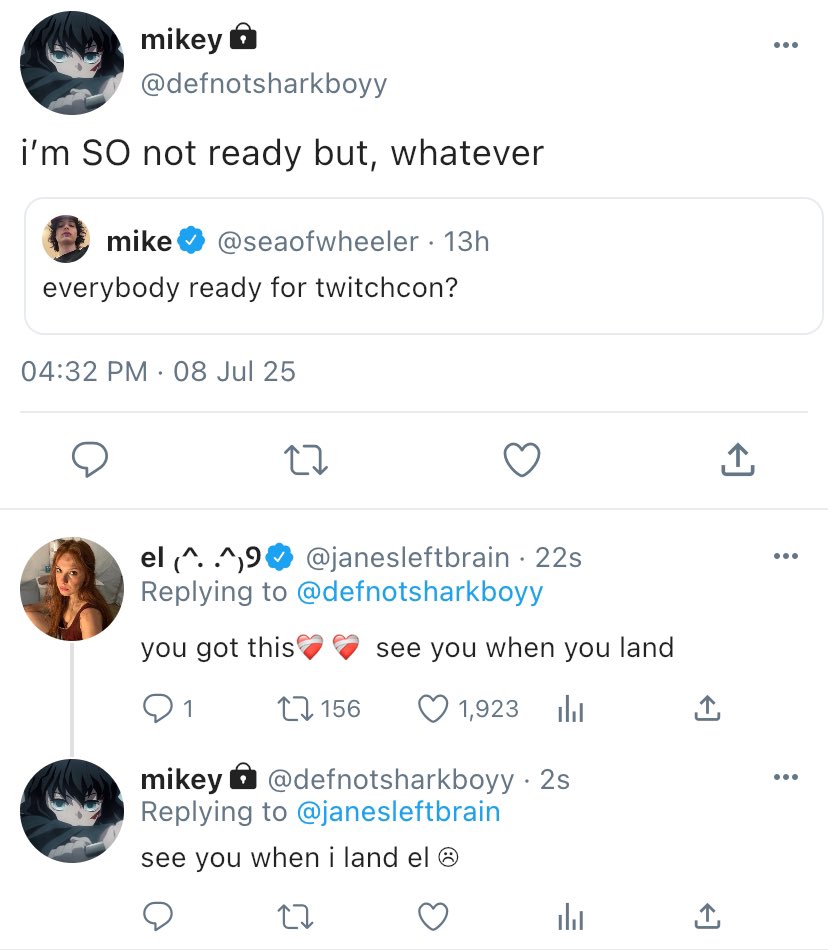The image size is (828, 950).
Task: Open more options on the main tweet
Action: click(786, 45)
